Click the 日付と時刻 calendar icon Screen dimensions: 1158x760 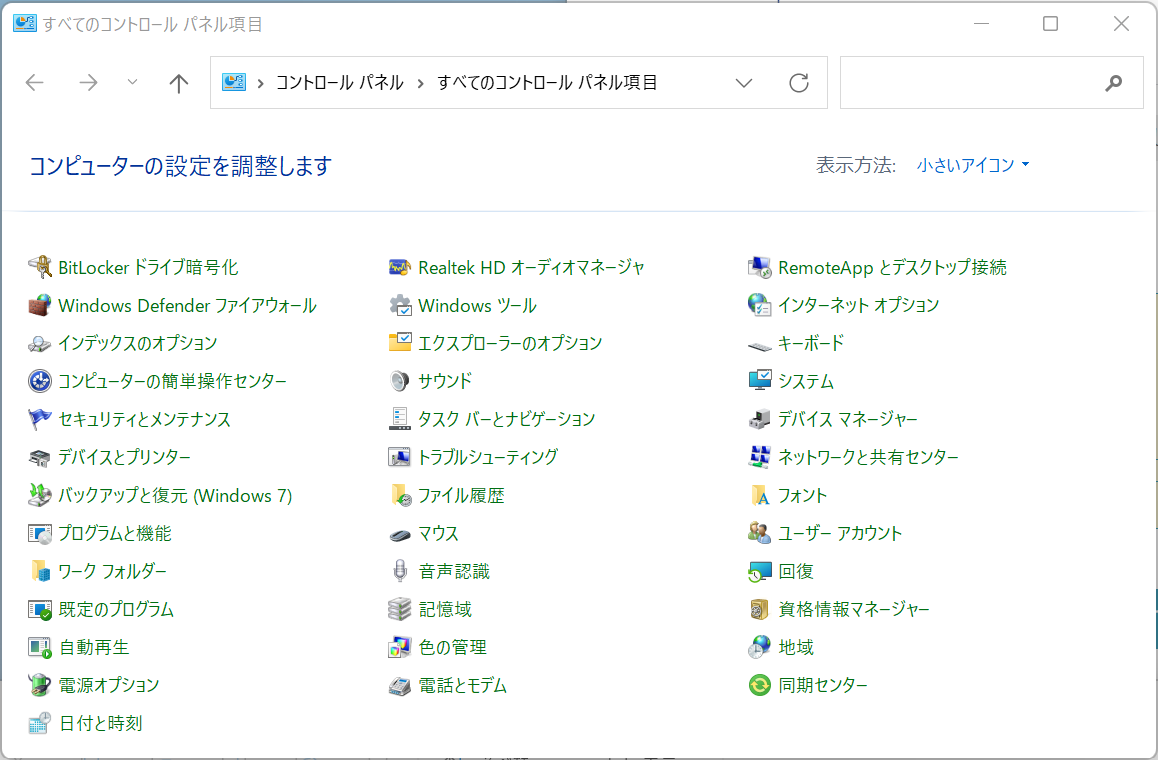tap(39, 723)
